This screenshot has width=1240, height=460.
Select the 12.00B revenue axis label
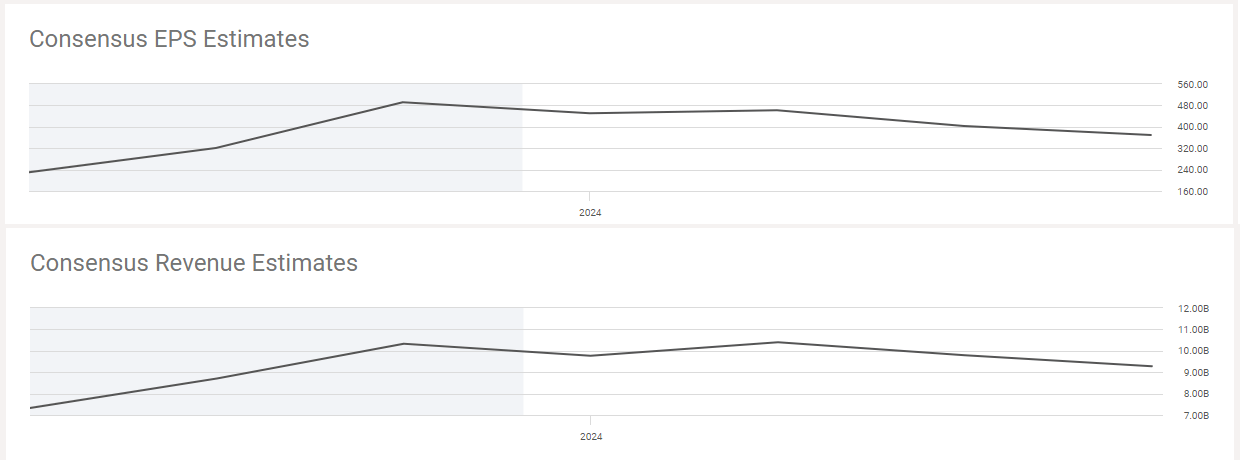click(x=1195, y=308)
